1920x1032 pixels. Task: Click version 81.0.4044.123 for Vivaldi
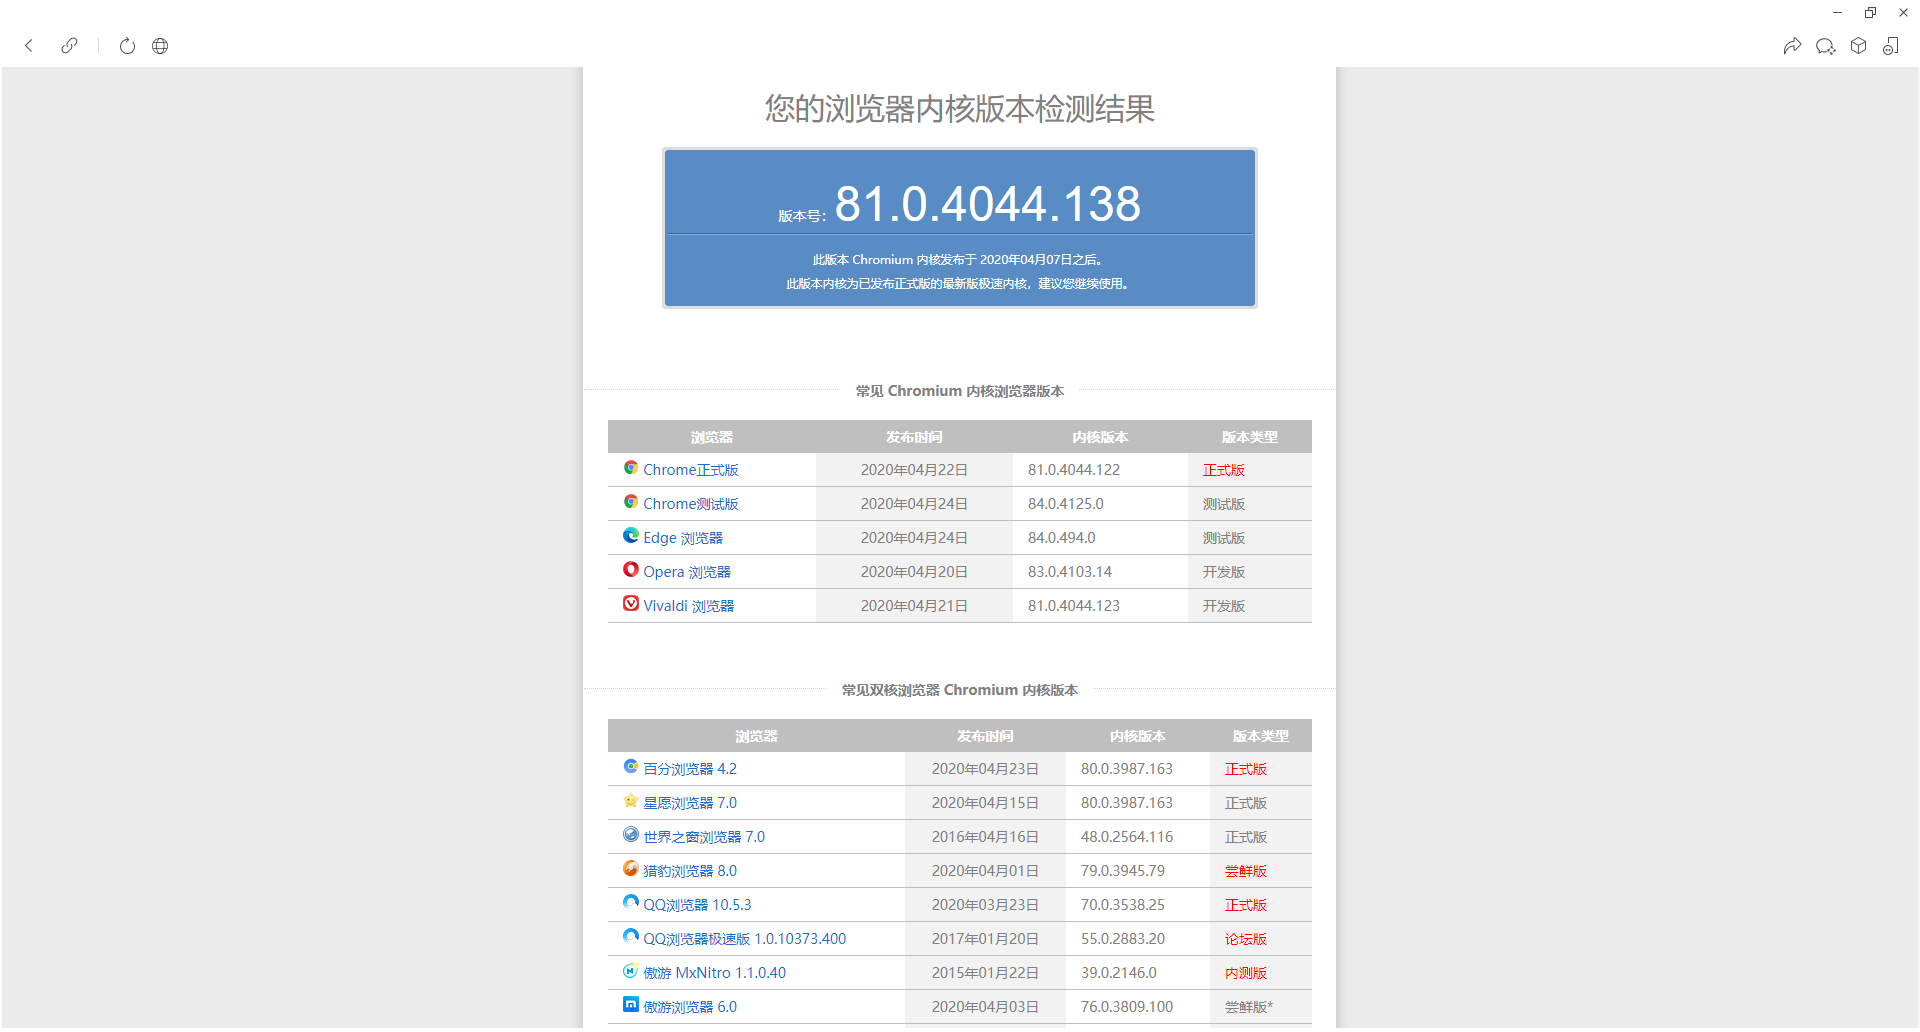click(x=1074, y=606)
